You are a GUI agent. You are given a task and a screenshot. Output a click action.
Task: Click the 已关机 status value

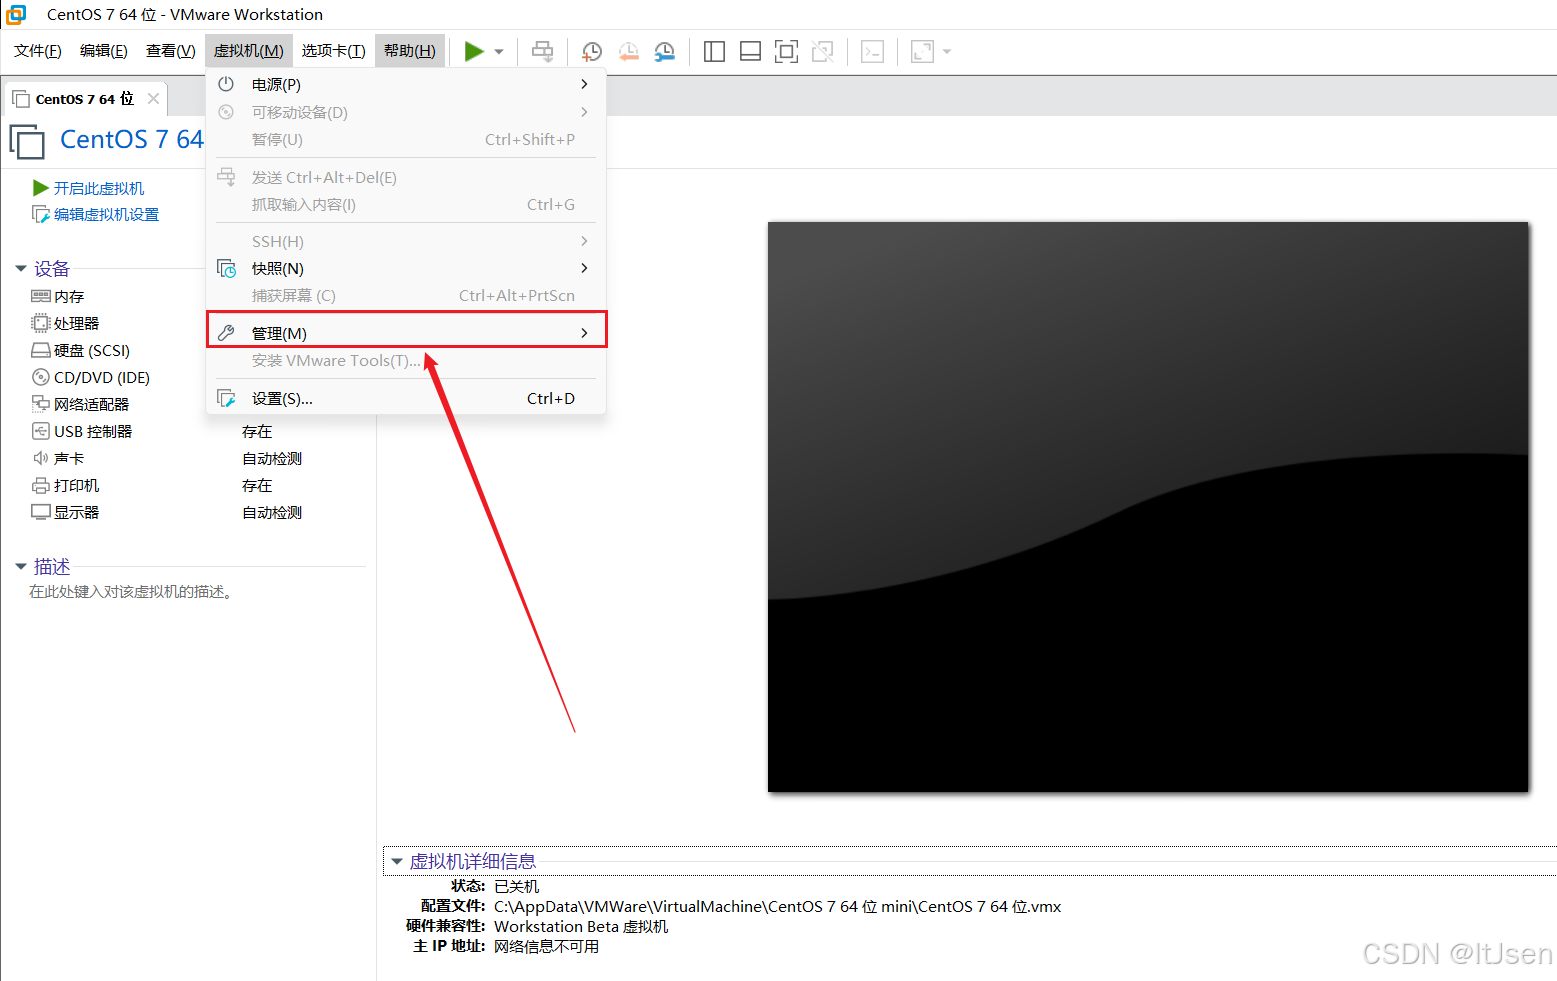pos(516,886)
